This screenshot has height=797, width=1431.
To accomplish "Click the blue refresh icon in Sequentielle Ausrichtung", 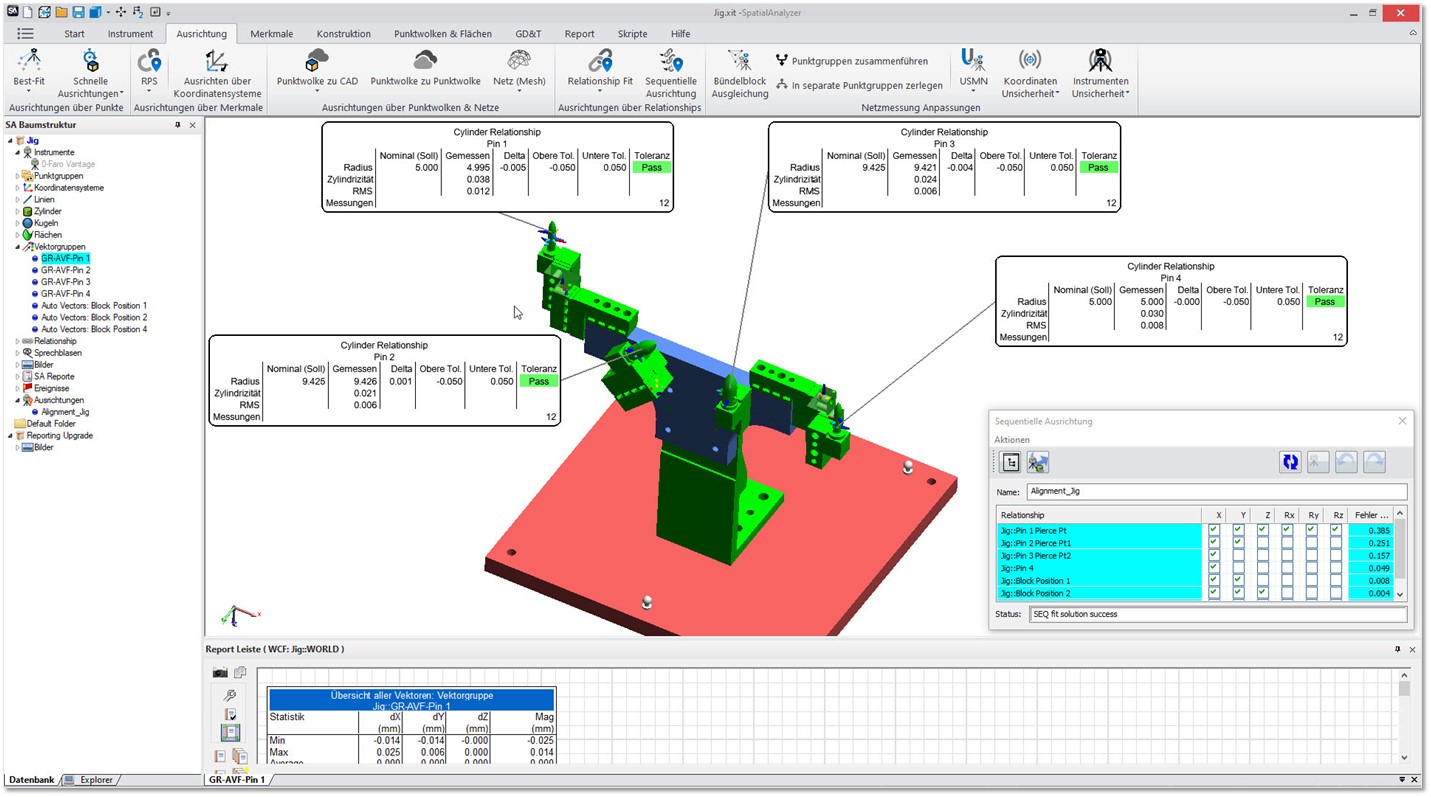I will tap(1289, 461).
